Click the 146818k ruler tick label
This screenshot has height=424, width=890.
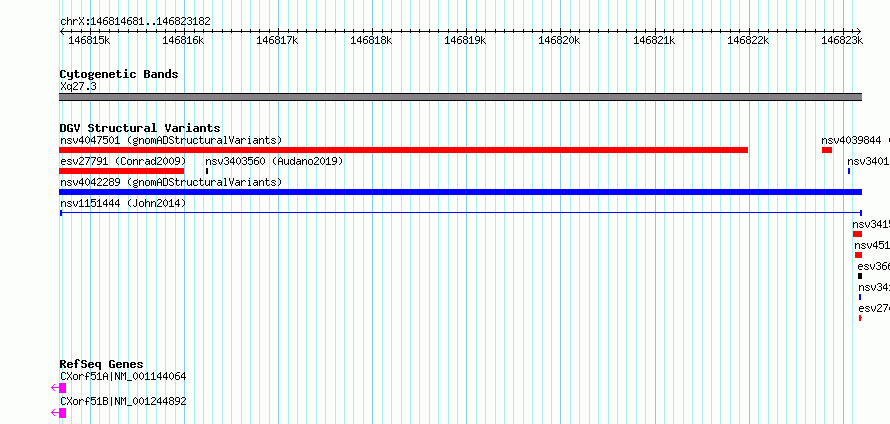point(371,40)
